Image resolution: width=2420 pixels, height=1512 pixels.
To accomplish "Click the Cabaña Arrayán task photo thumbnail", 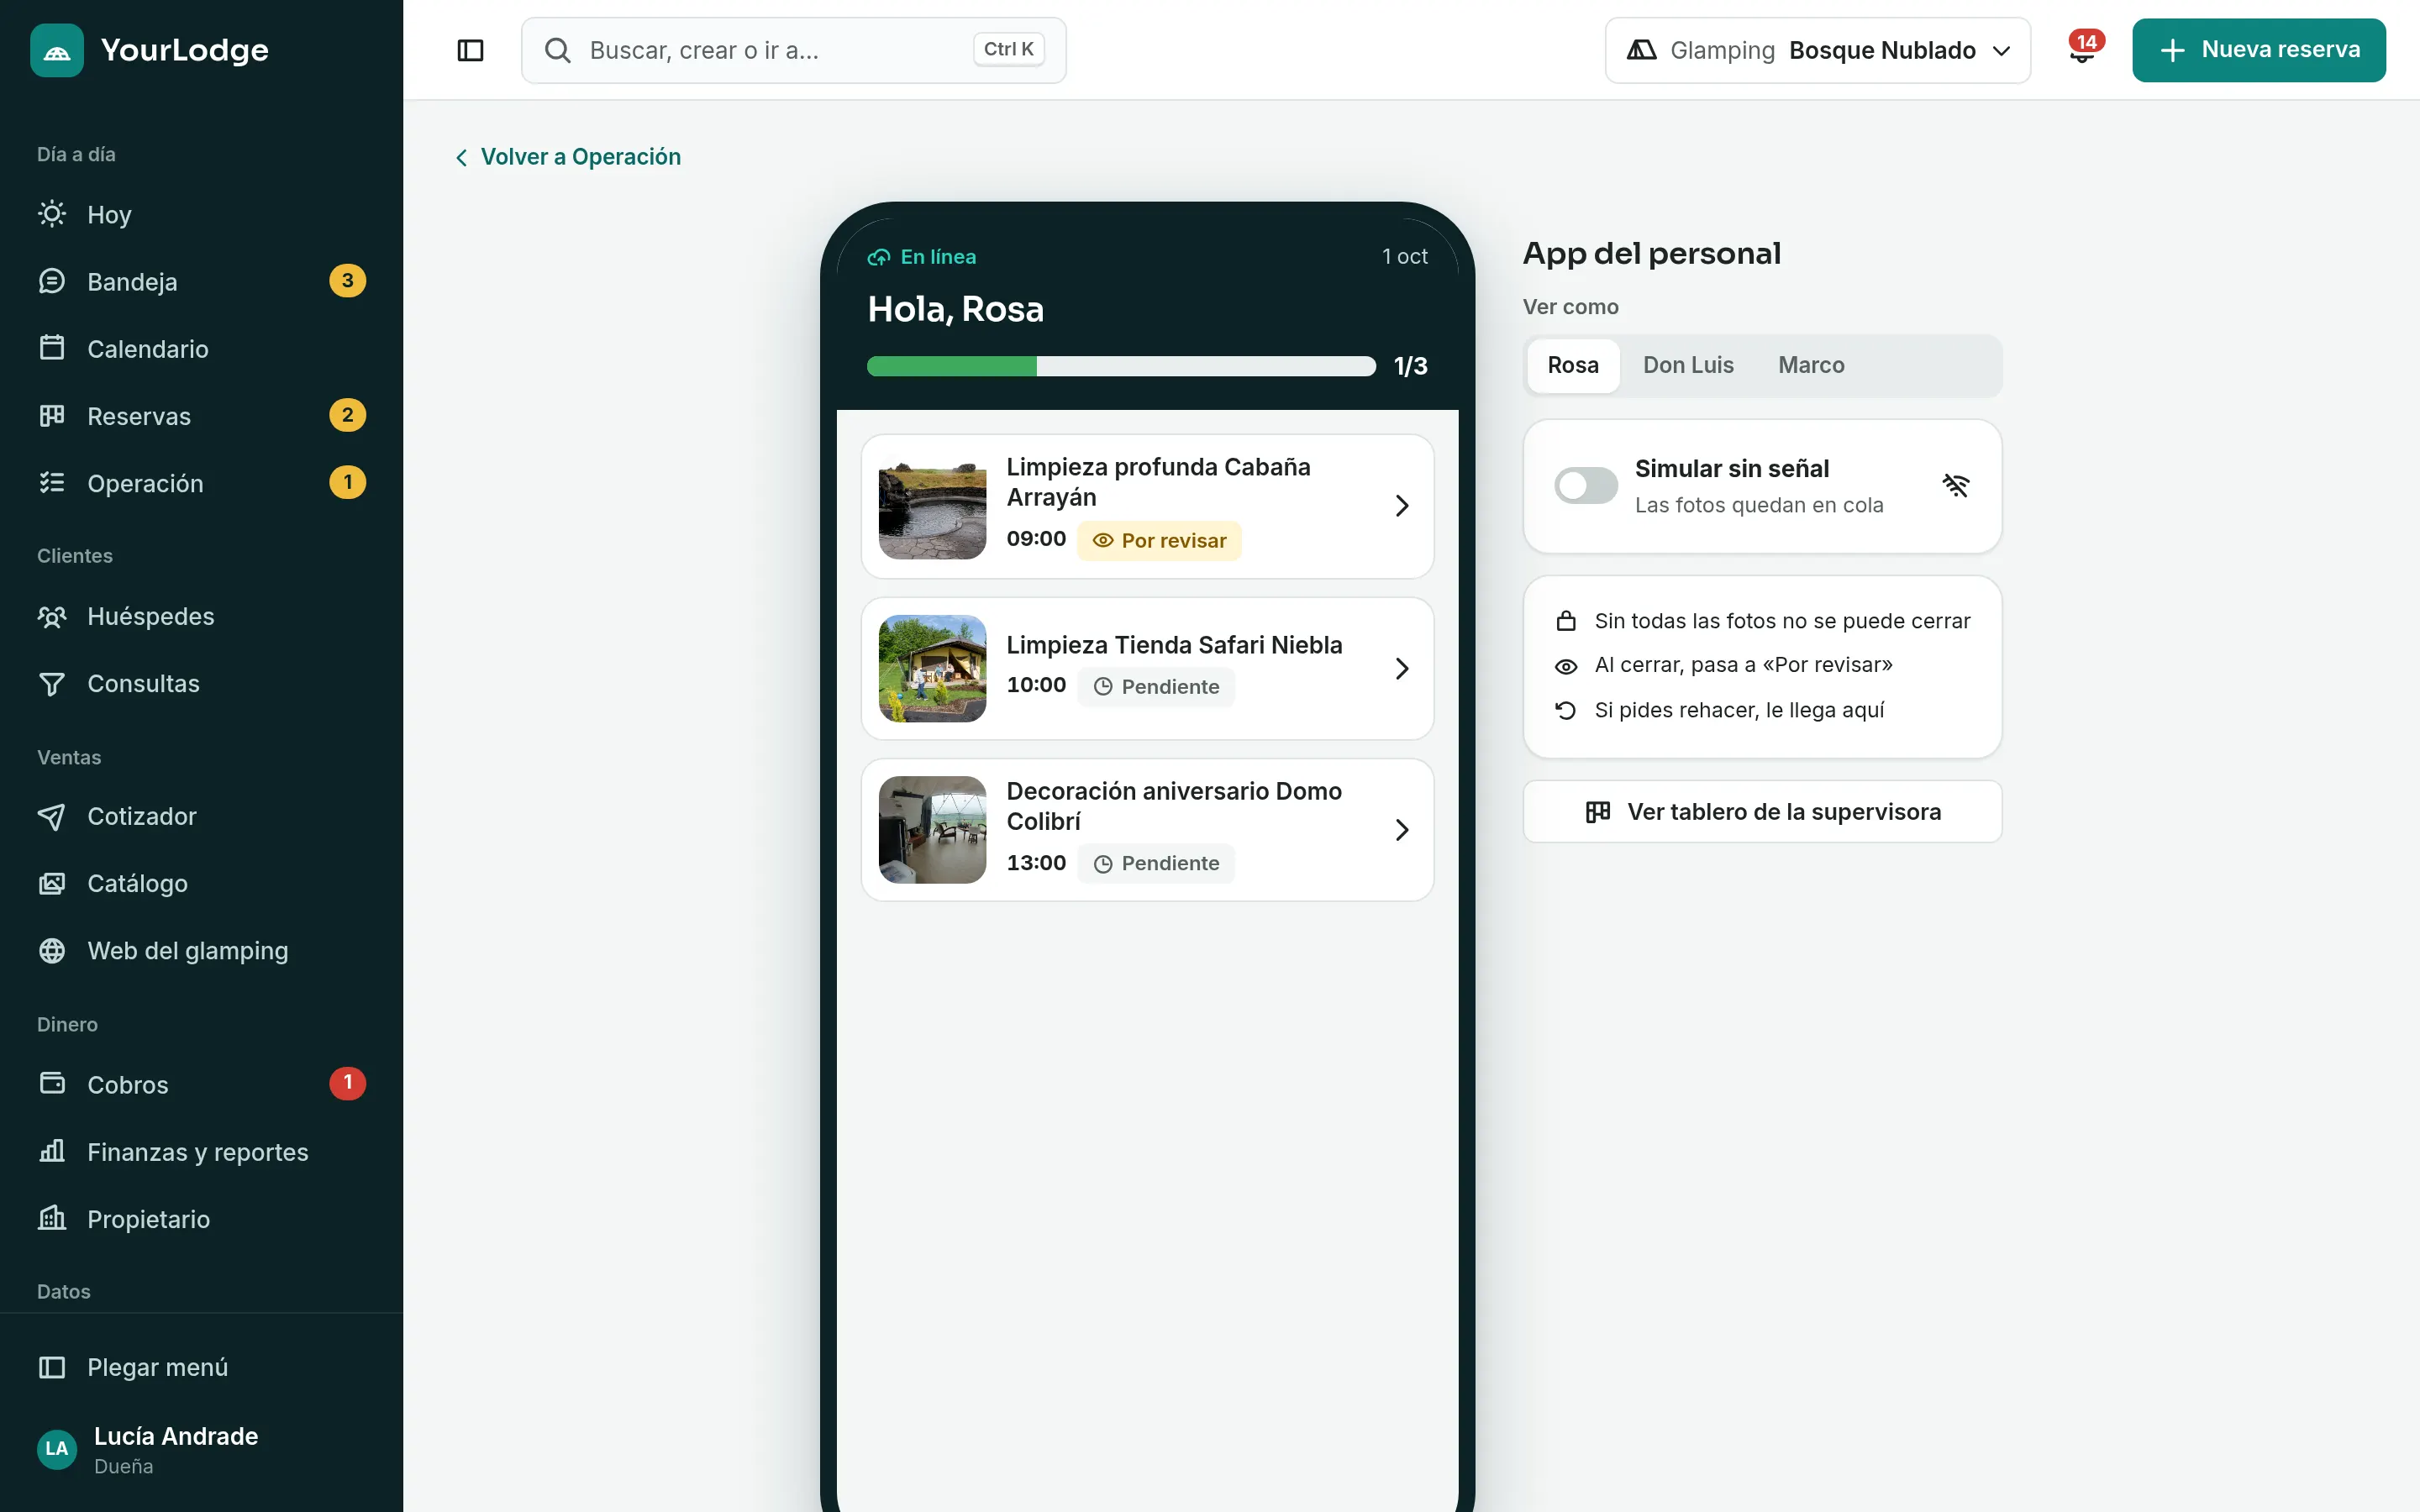I will click(932, 506).
